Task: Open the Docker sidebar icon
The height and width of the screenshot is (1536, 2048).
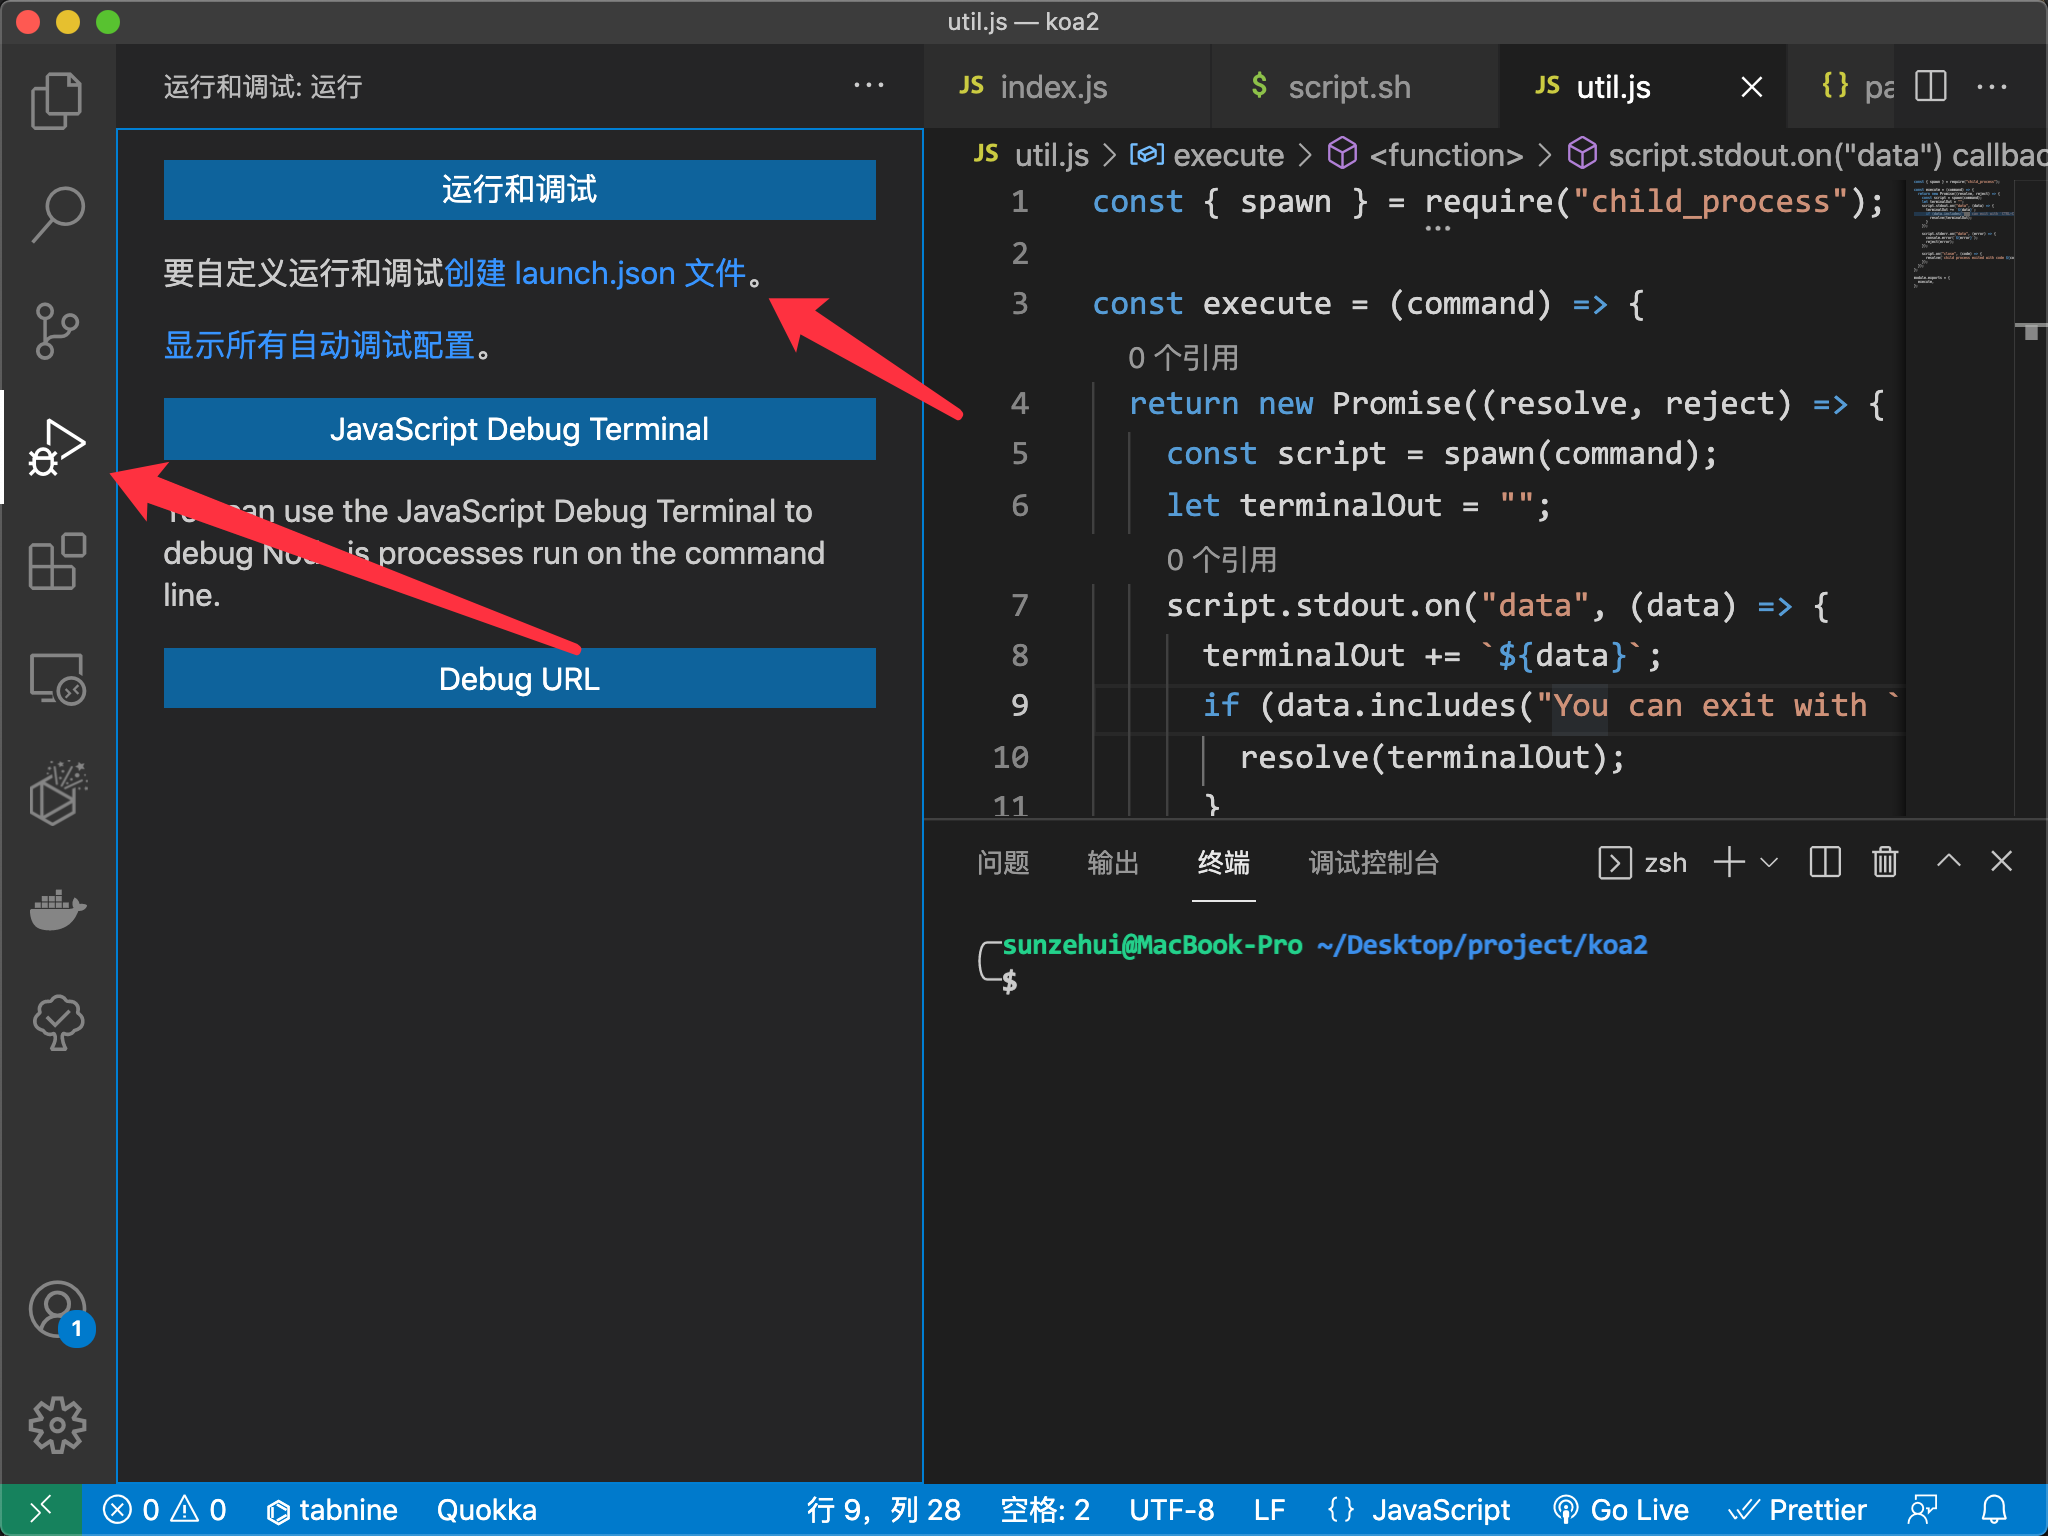Action: point(57,910)
